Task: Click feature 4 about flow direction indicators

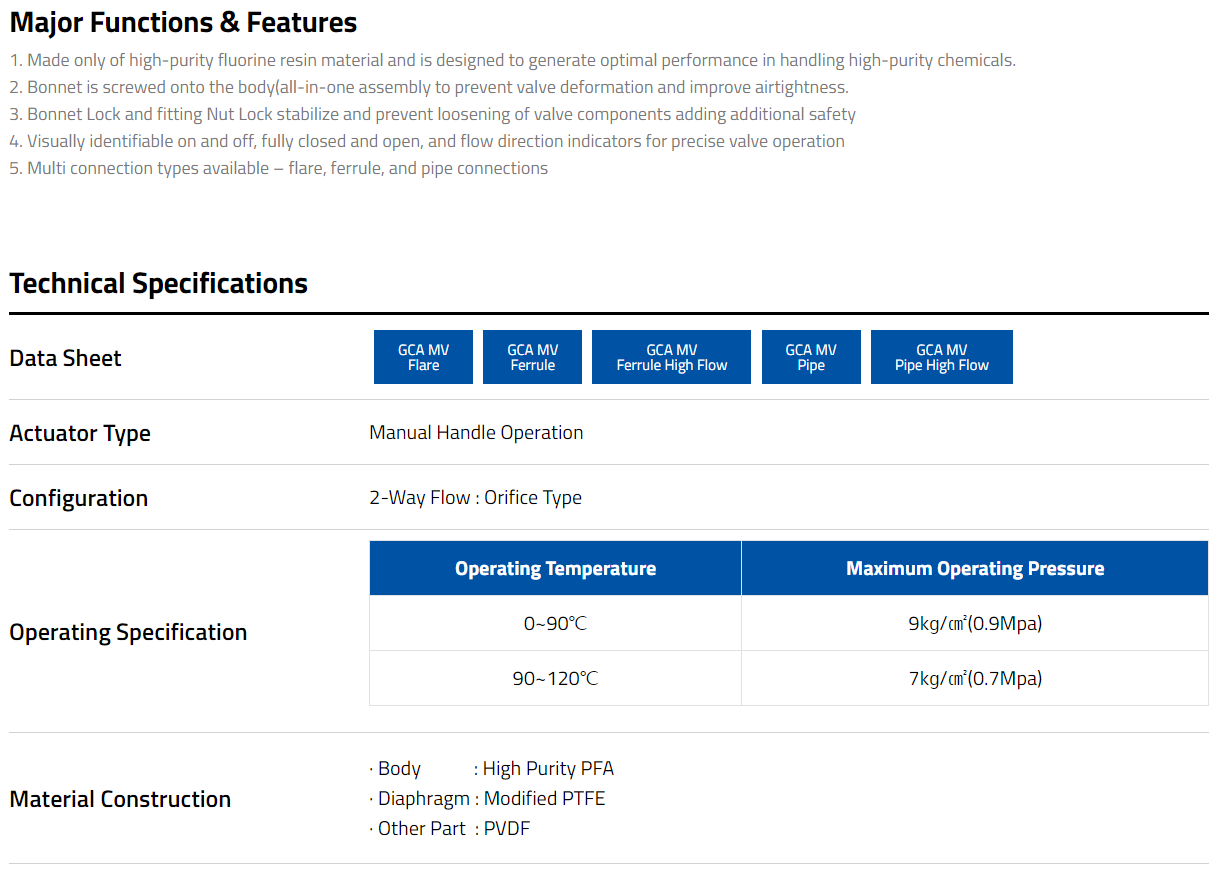Action: tap(427, 141)
